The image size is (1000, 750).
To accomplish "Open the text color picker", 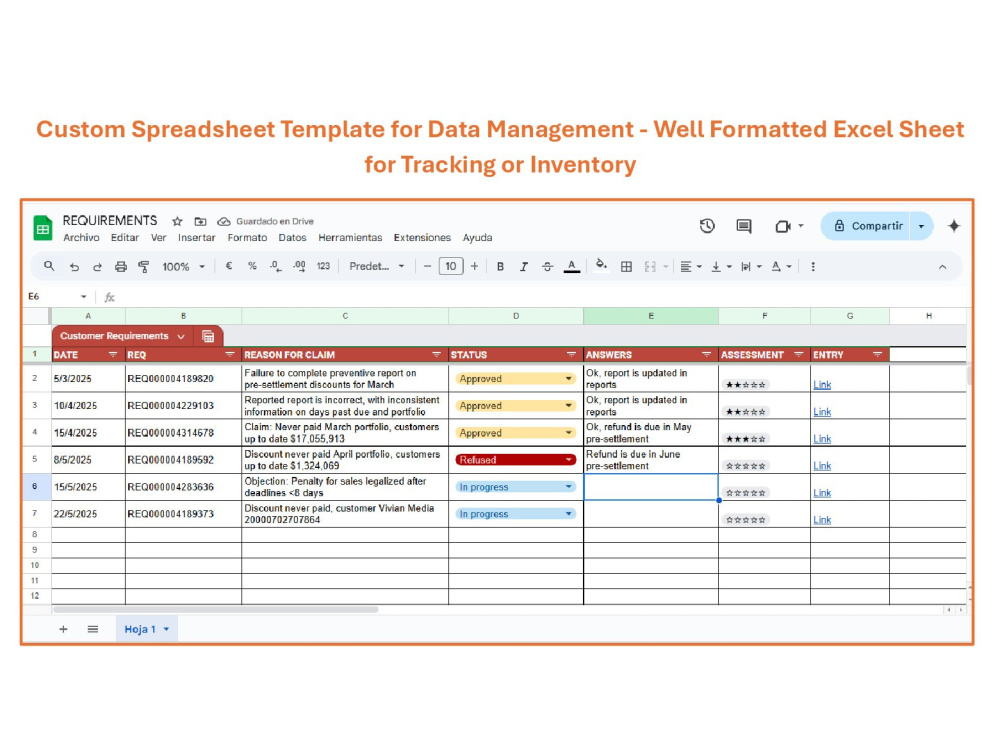I will pyautogui.click(x=572, y=267).
